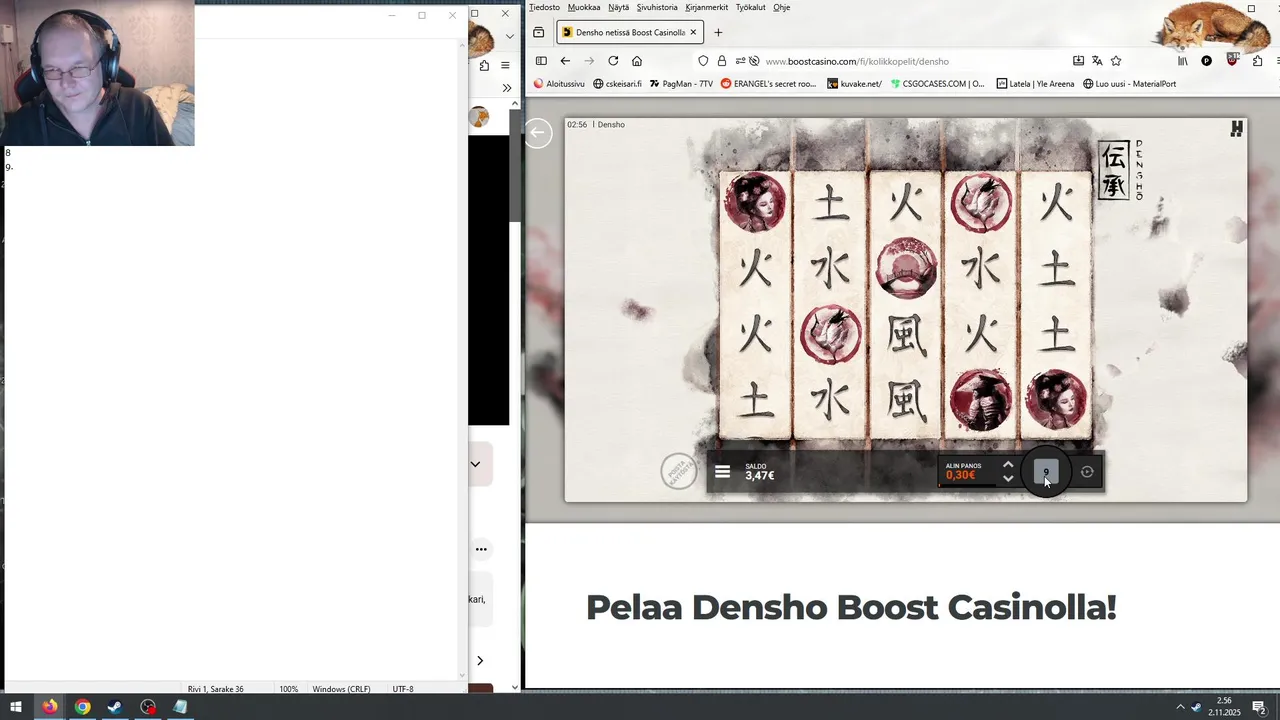Open the OBS Studio taskbar icon
Image resolution: width=1280 pixels, height=720 pixels.
click(x=148, y=707)
